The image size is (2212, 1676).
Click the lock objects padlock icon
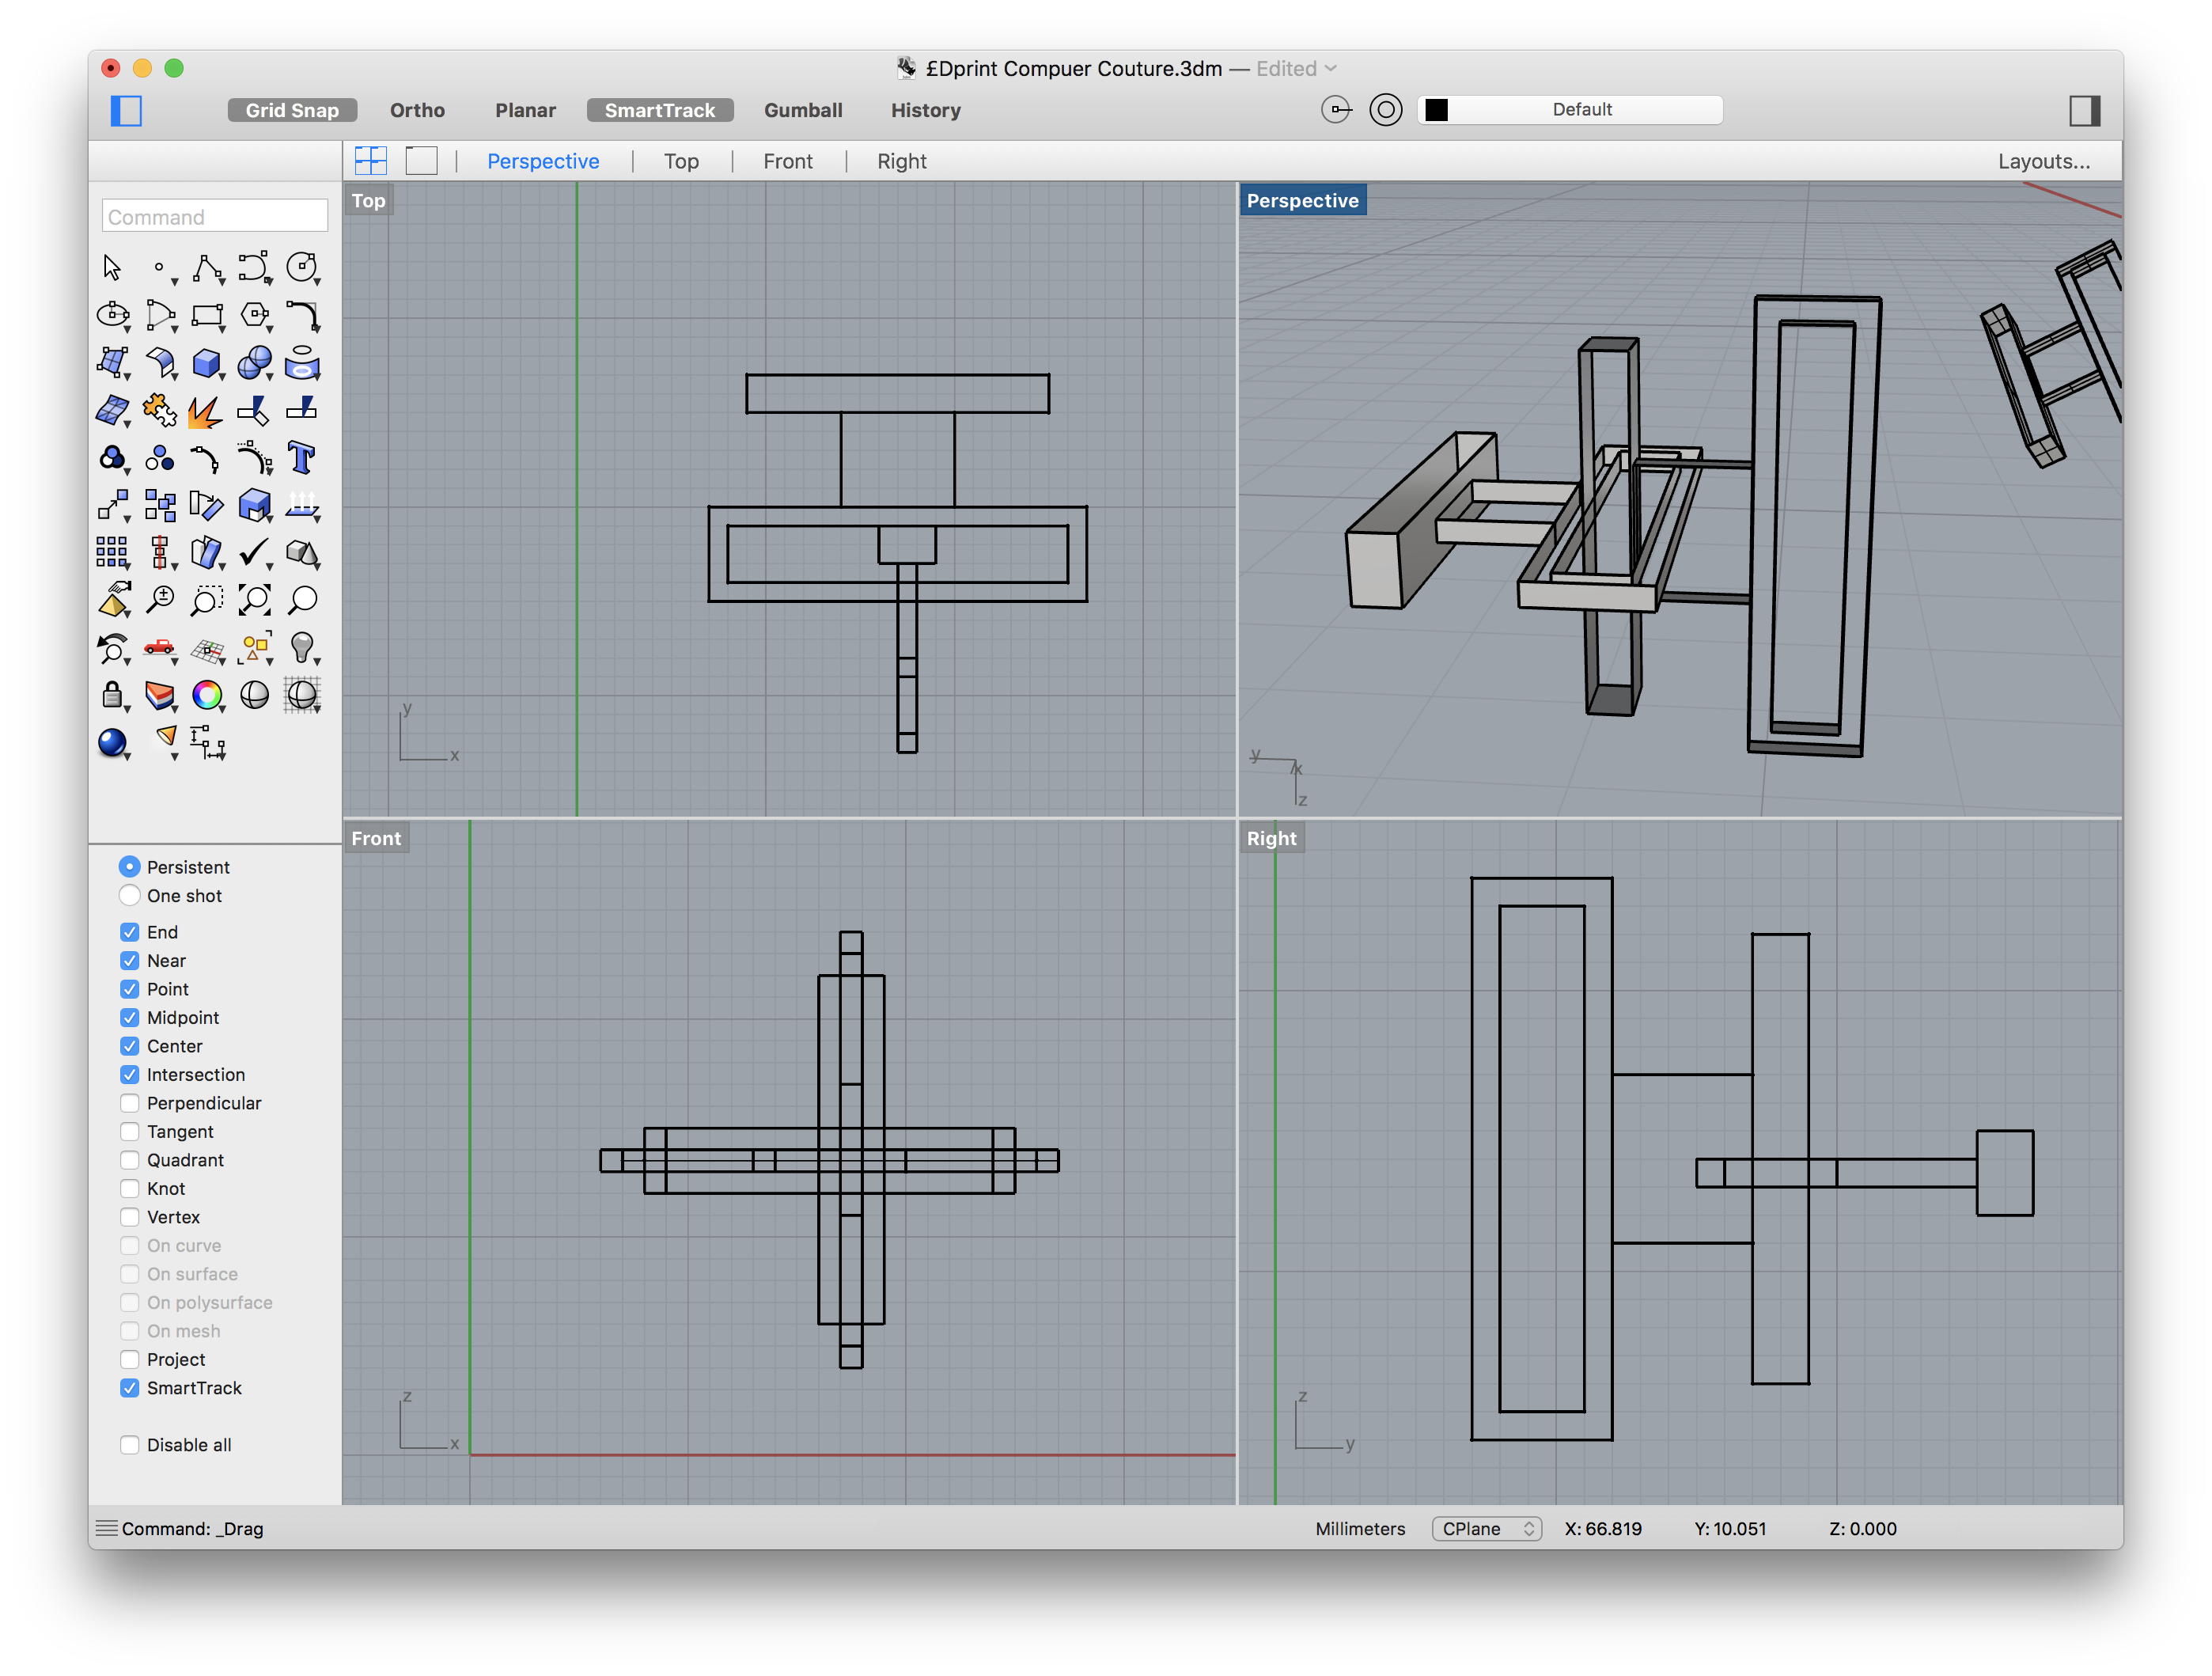pyautogui.click(x=112, y=695)
